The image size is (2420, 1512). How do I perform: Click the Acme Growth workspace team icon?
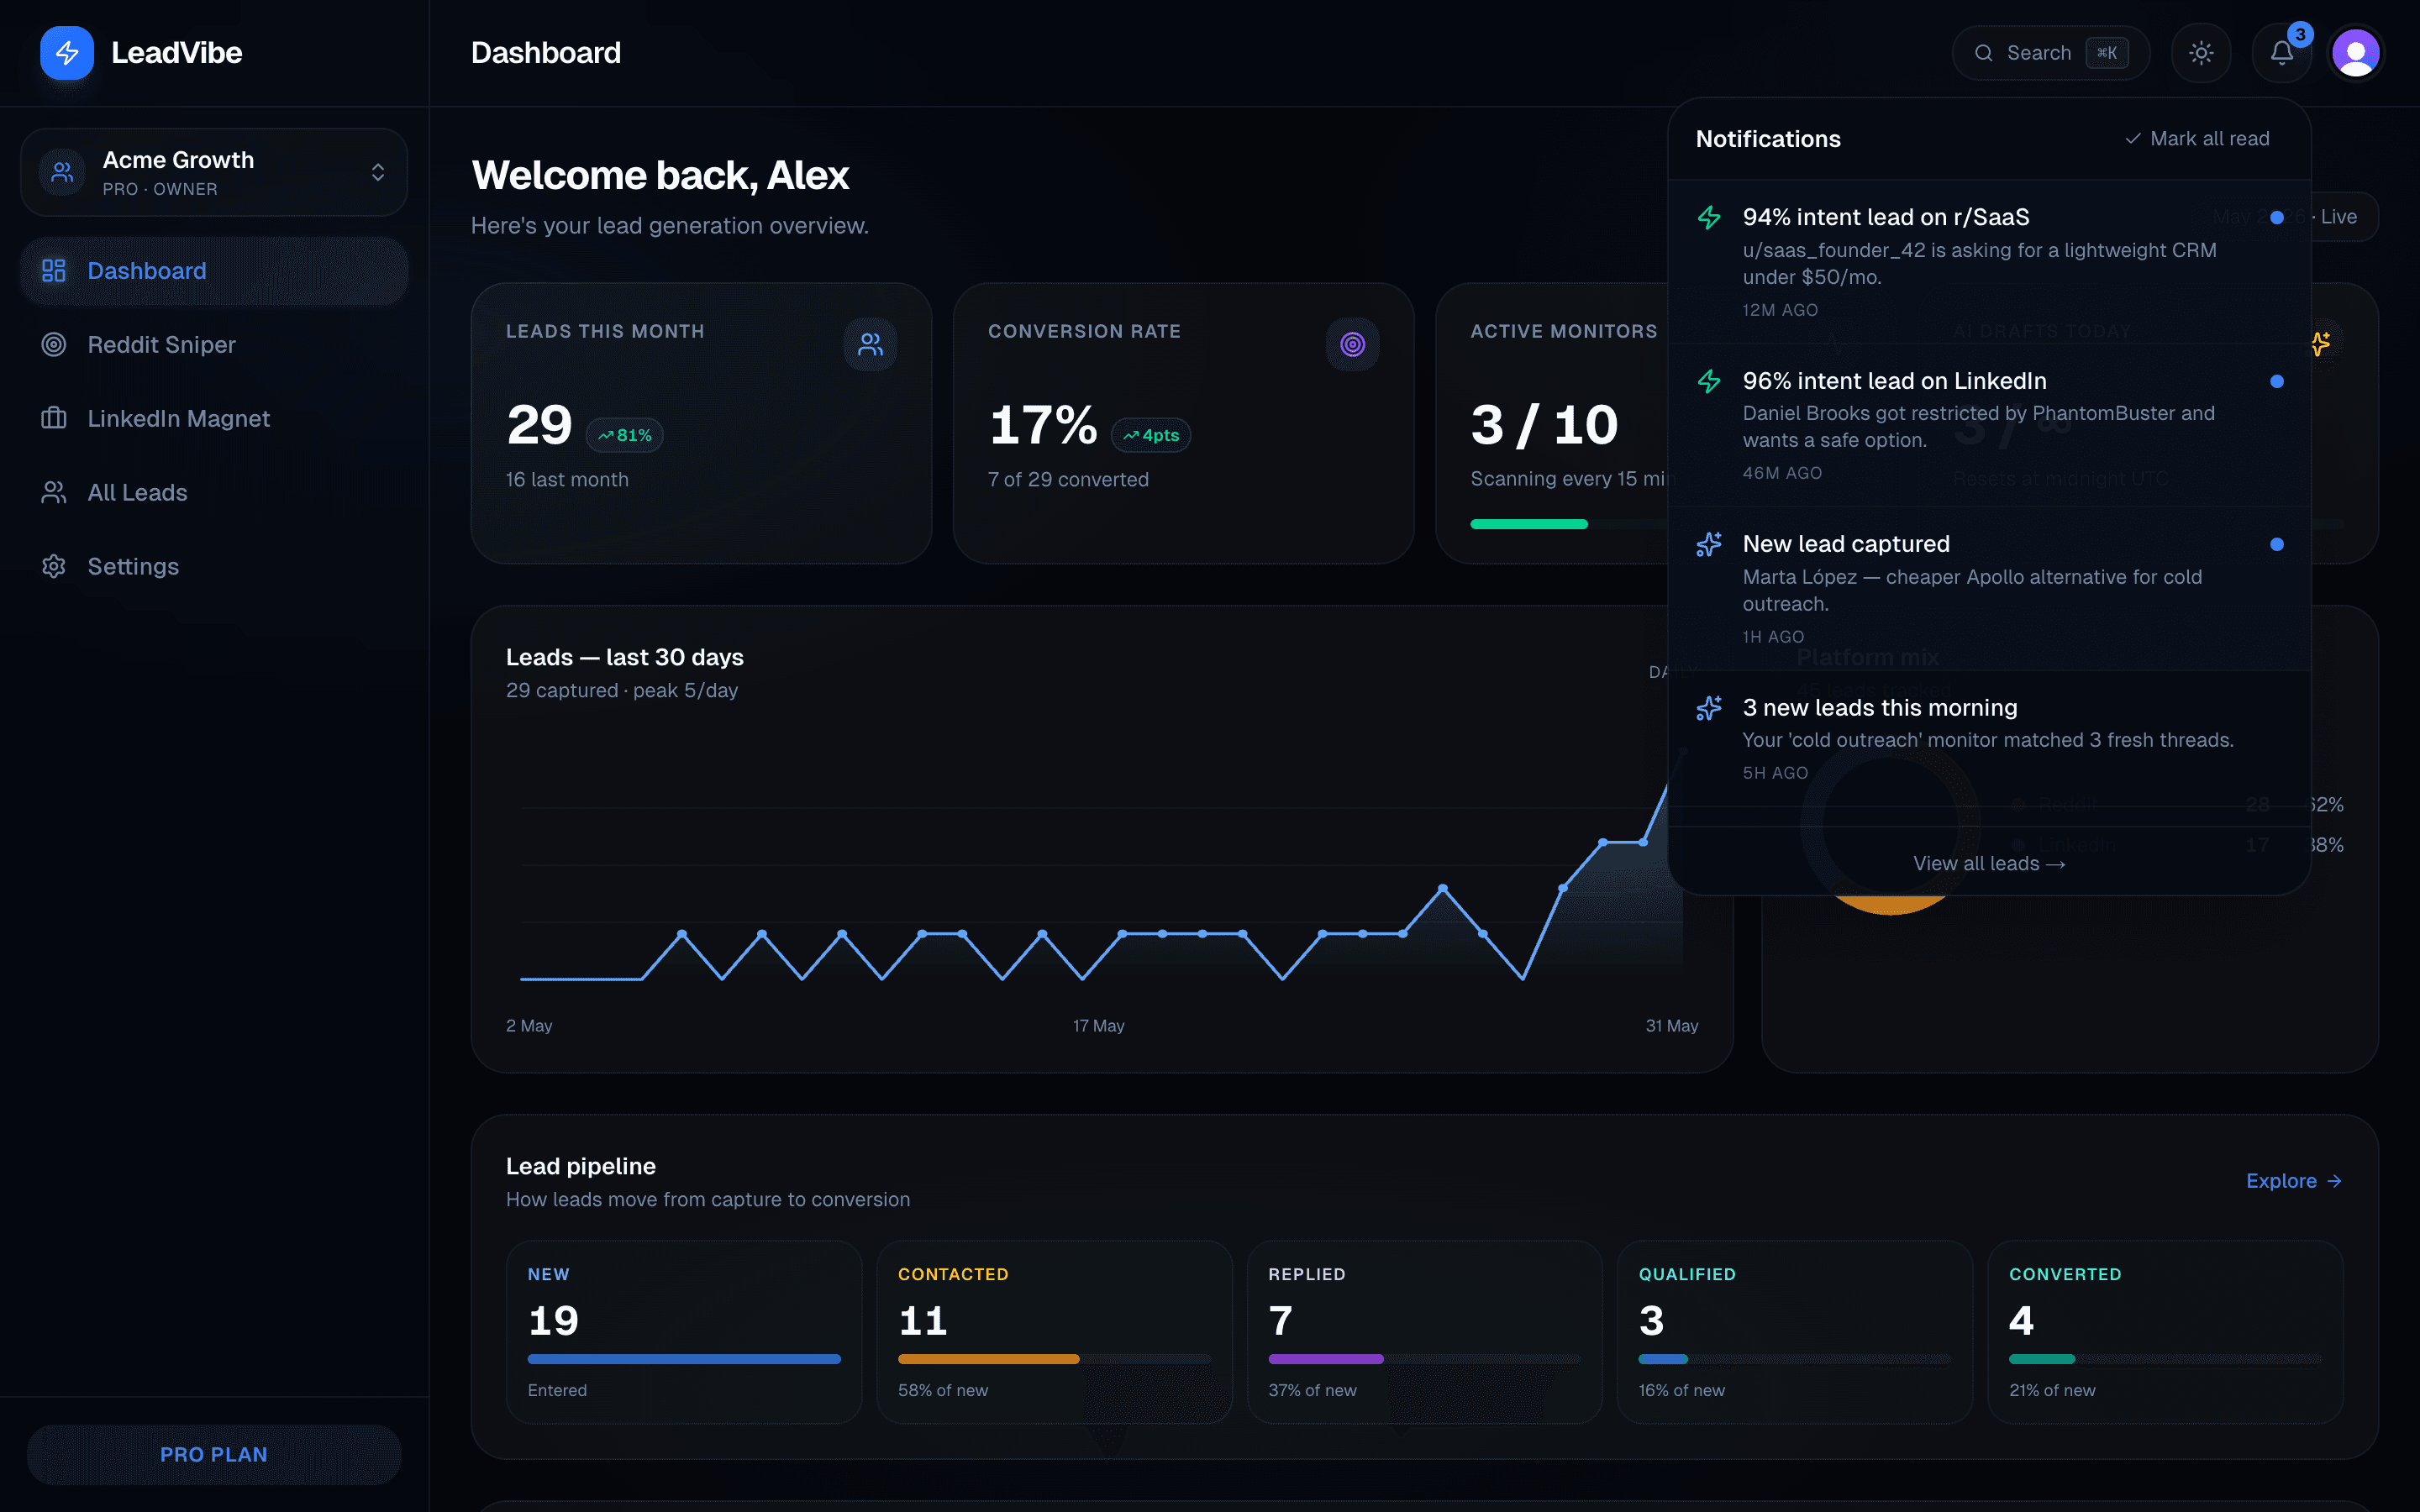pyautogui.click(x=62, y=172)
